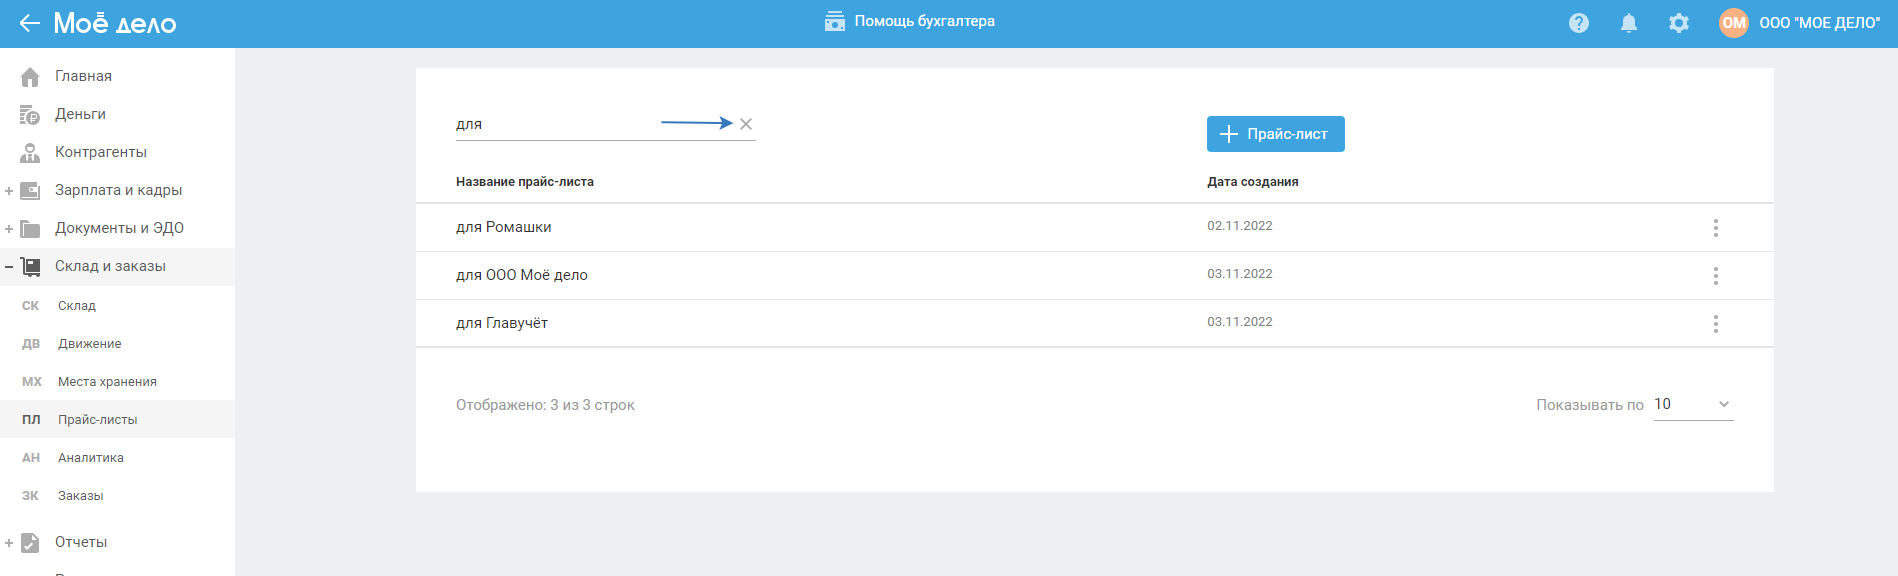The height and width of the screenshot is (576, 1898).
Task: Open the Моё дело logo home link
Action: pyautogui.click(x=115, y=23)
